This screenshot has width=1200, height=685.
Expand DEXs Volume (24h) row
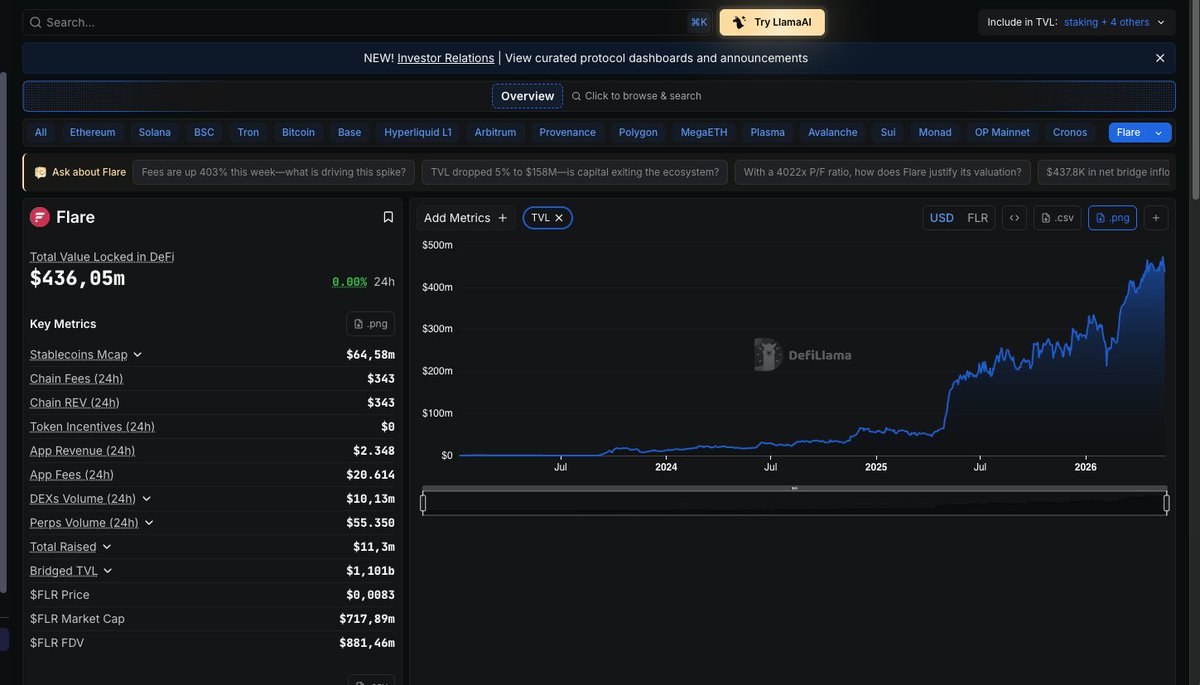tap(146, 499)
